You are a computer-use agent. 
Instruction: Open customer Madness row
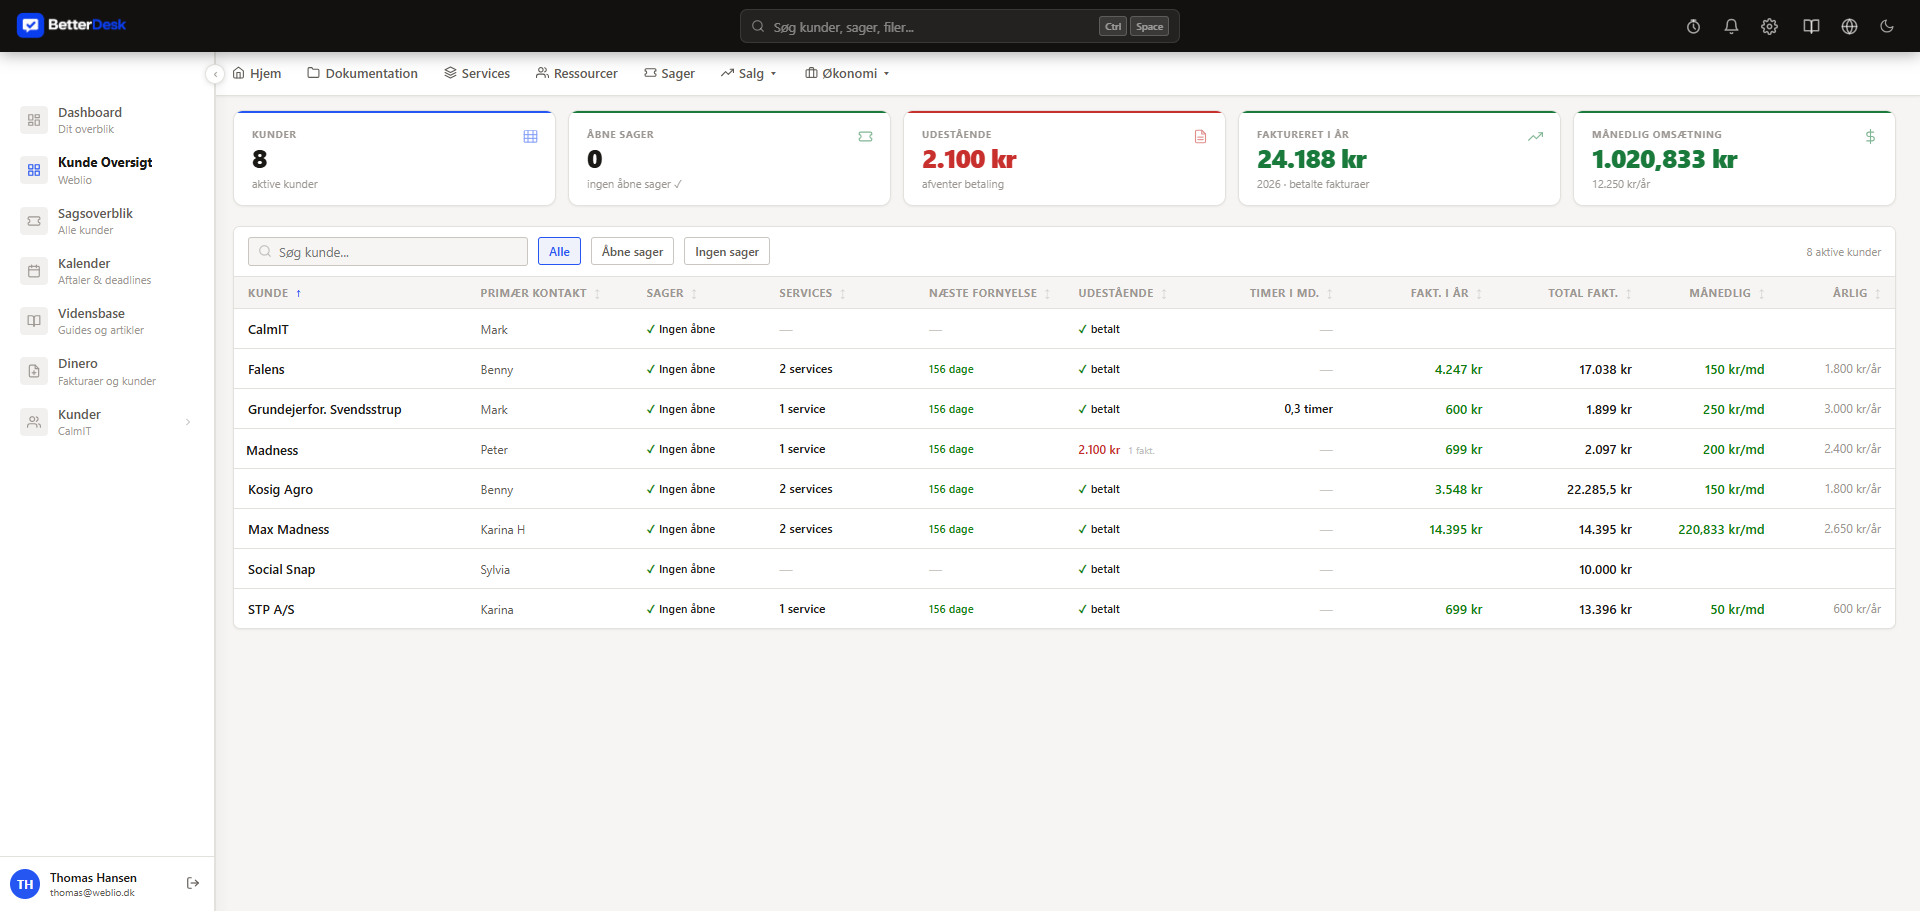1064,449
